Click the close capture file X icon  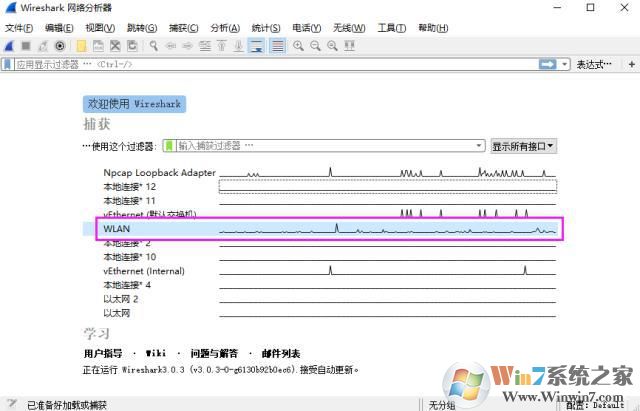[x=115, y=46]
